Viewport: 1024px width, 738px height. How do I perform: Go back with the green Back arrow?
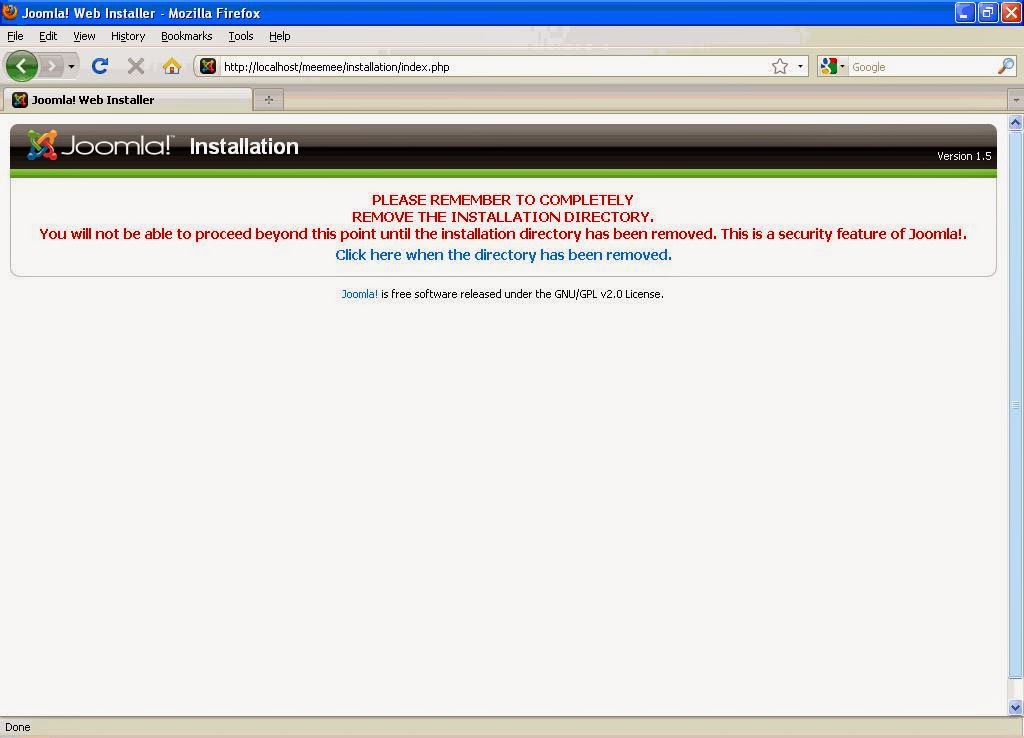[x=22, y=66]
